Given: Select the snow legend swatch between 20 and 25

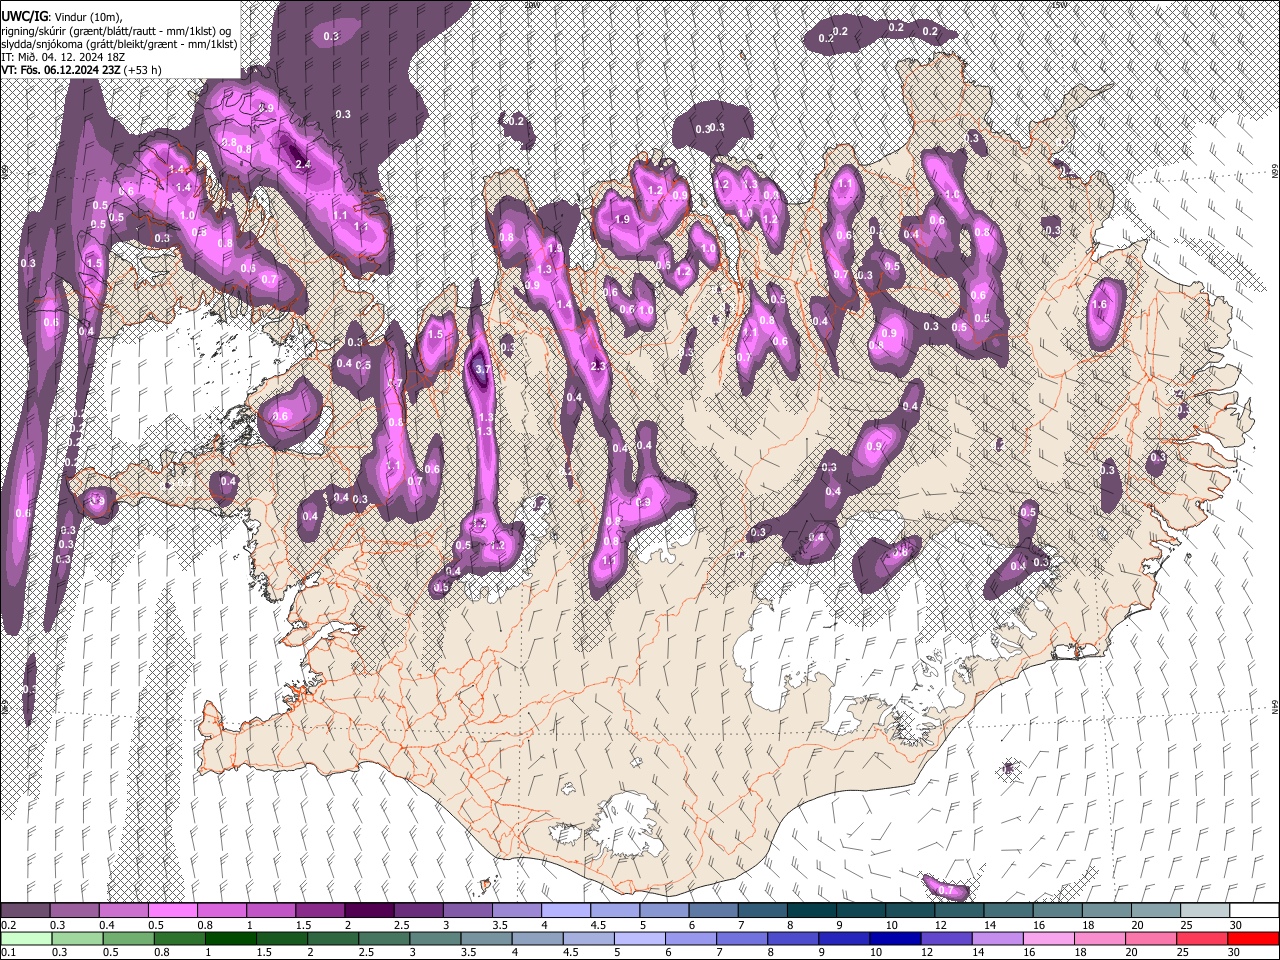Looking at the screenshot, I should (1157, 911).
